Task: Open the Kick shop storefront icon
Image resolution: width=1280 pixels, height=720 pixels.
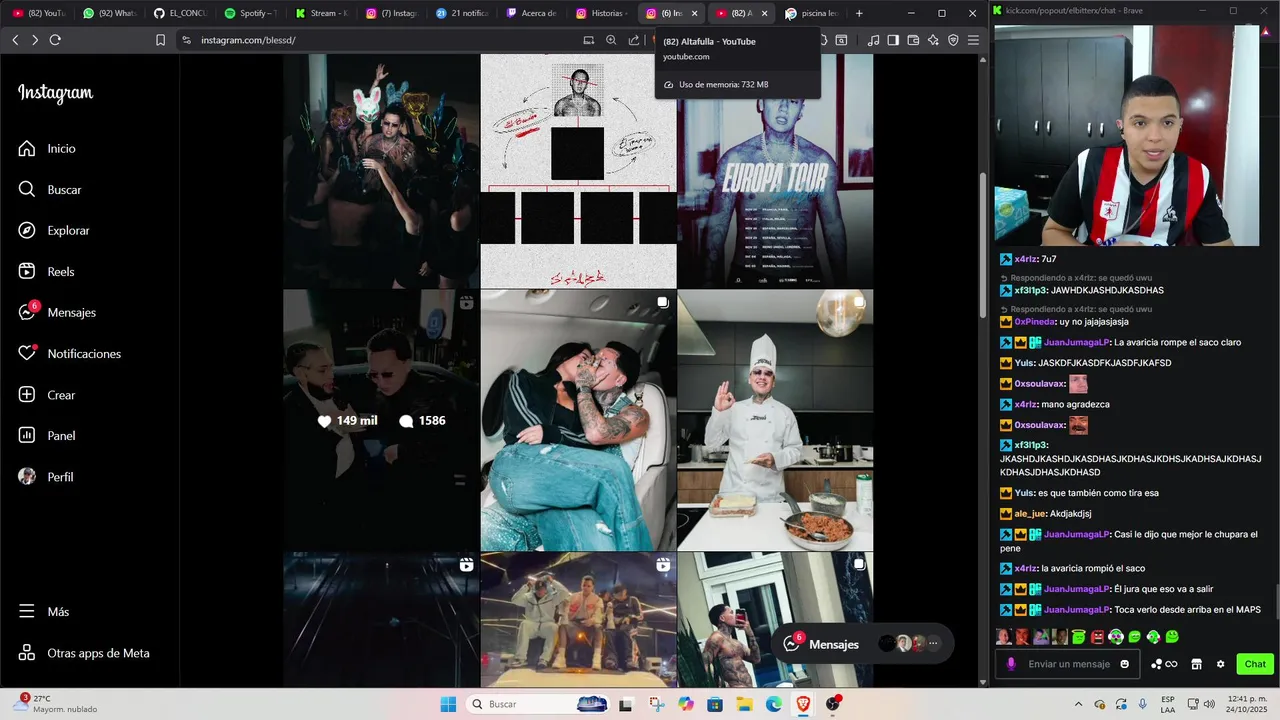Action: pos(1196,664)
